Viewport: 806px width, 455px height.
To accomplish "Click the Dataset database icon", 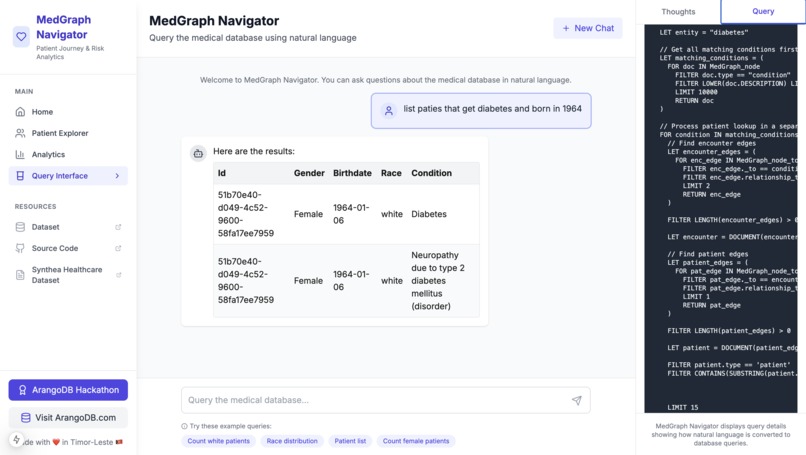I will (20, 227).
